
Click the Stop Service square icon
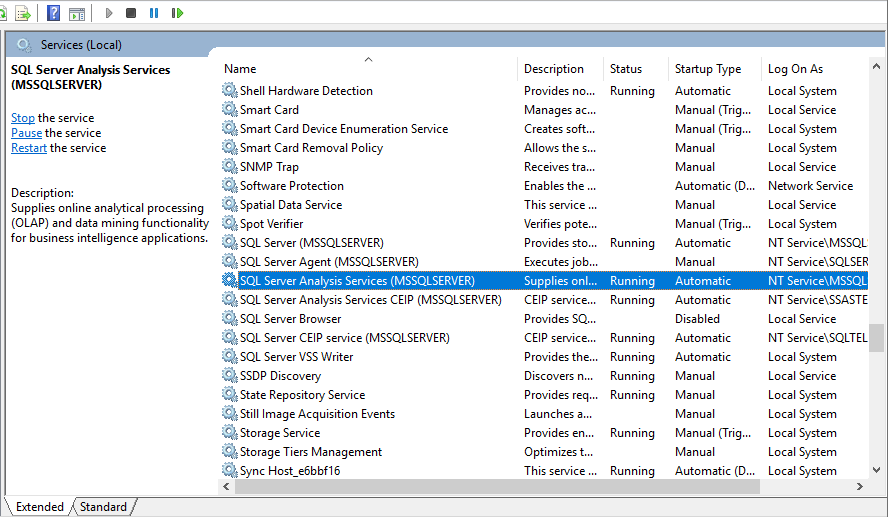pyautogui.click(x=131, y=13)
